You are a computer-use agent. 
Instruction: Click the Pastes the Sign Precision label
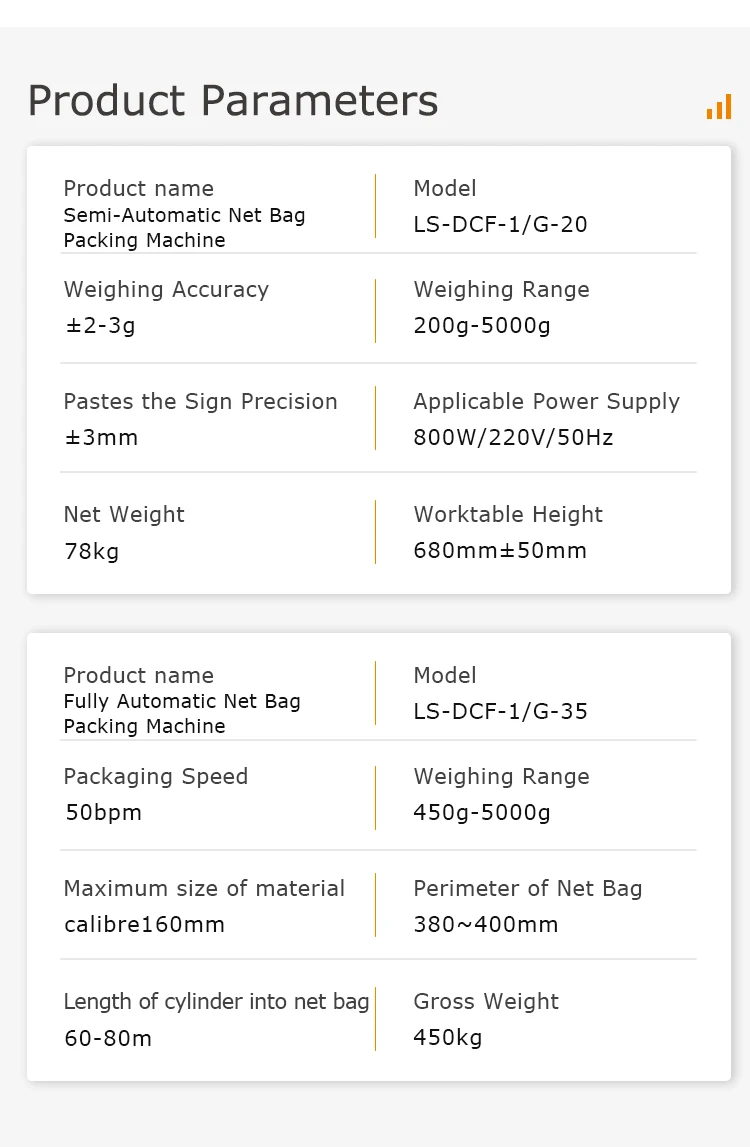pos(200,402)
